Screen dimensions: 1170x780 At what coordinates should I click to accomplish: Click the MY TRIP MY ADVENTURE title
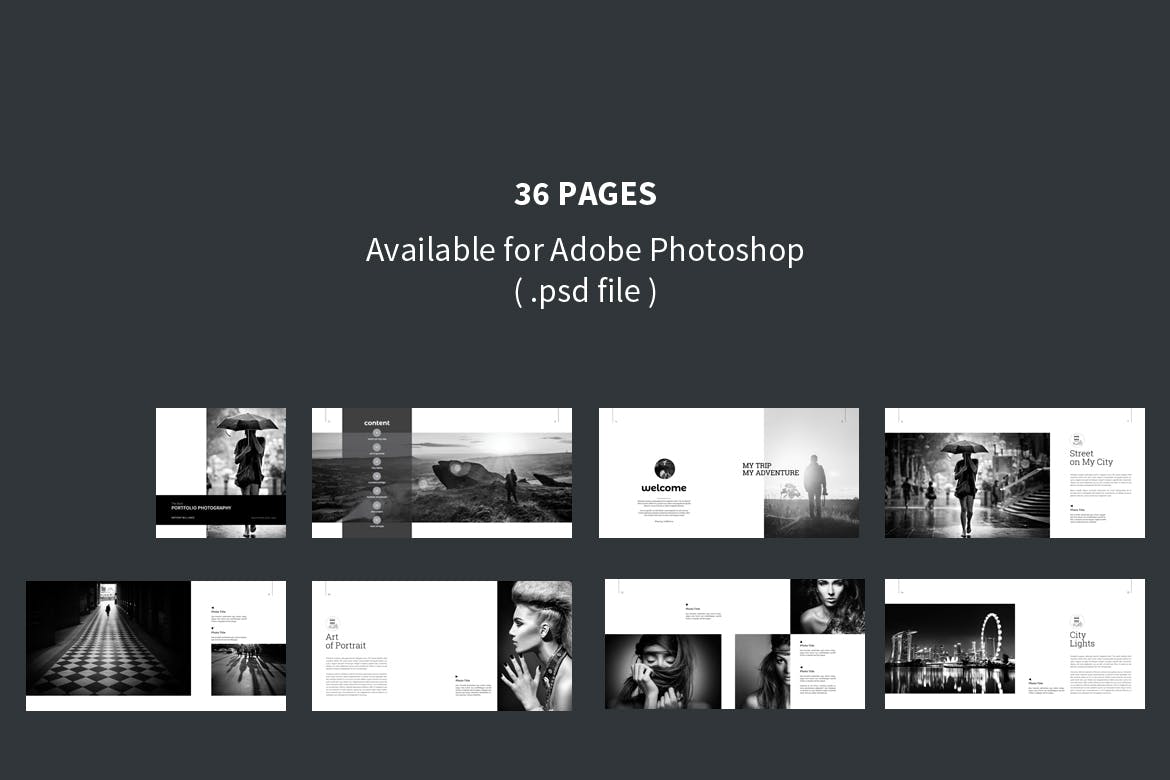770,469
